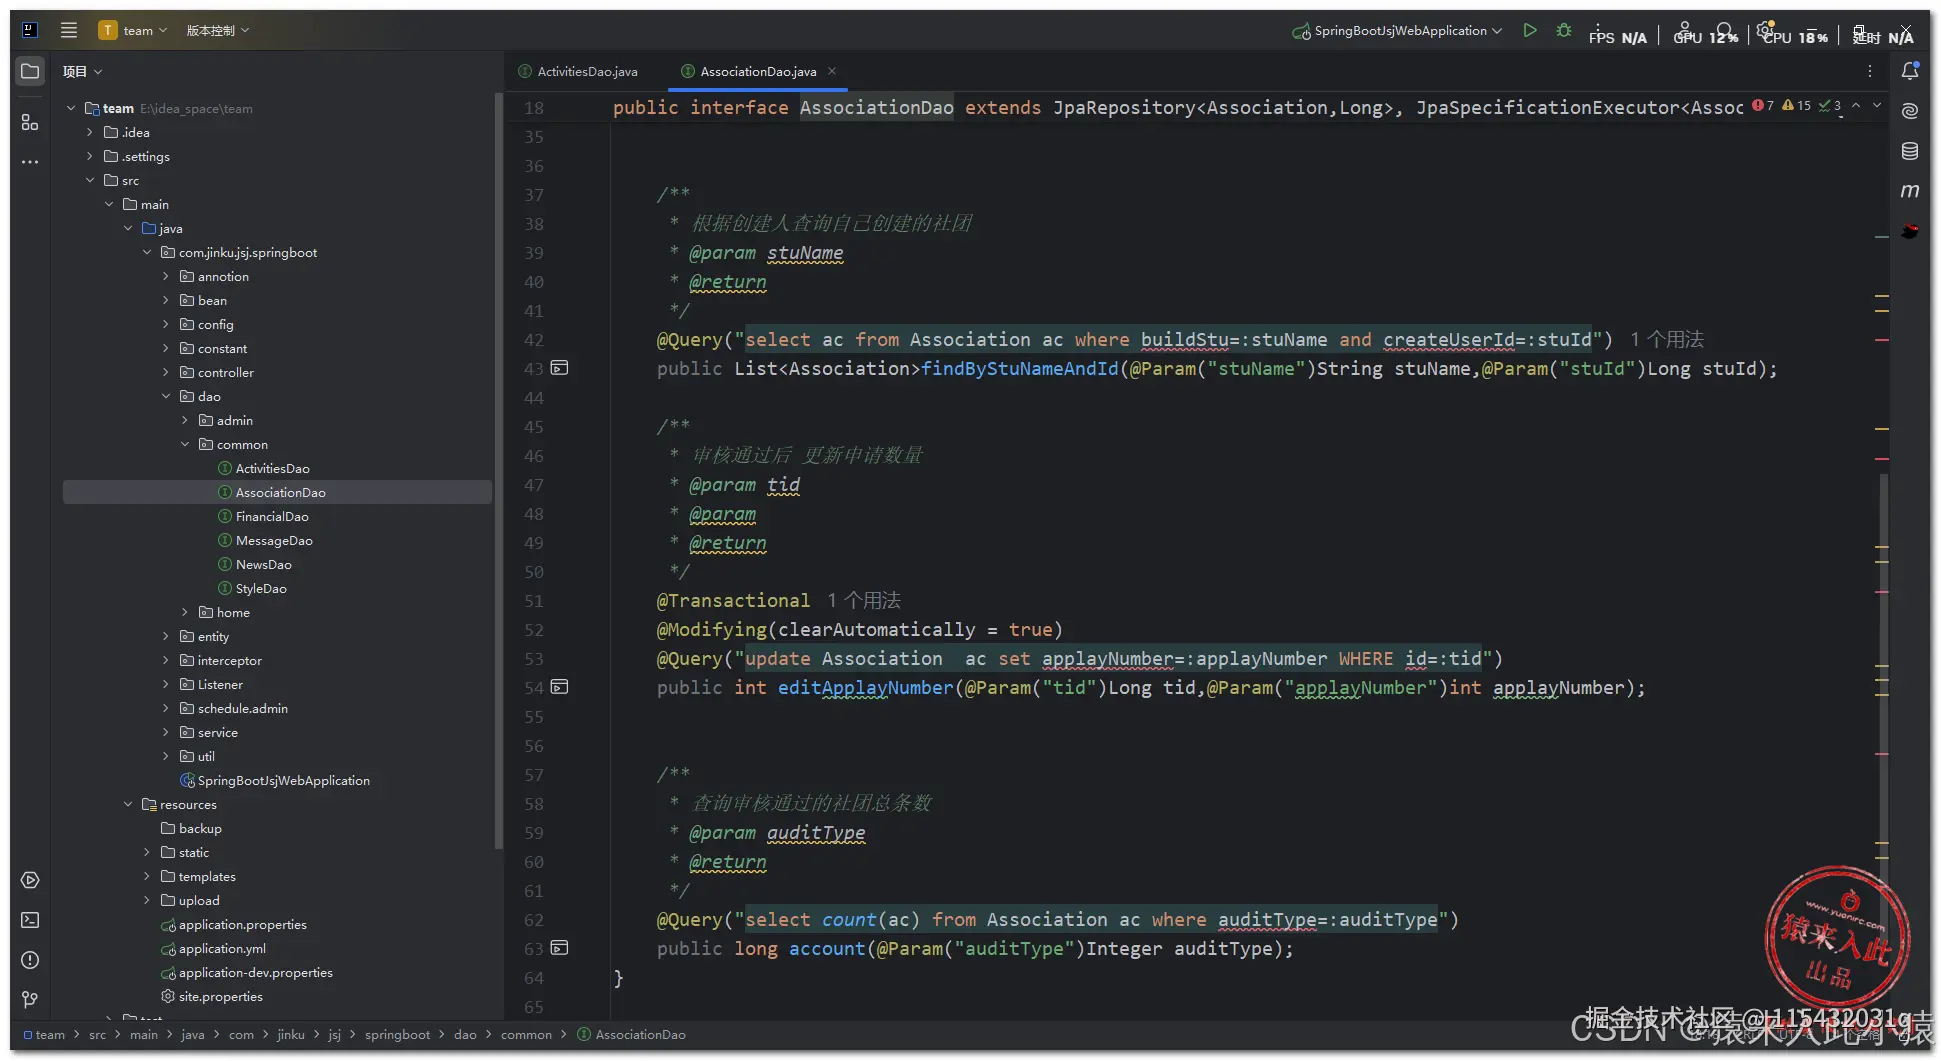Click gutter icon on line 54
The image size is (1941, 1061).
(x=560, y=687)
